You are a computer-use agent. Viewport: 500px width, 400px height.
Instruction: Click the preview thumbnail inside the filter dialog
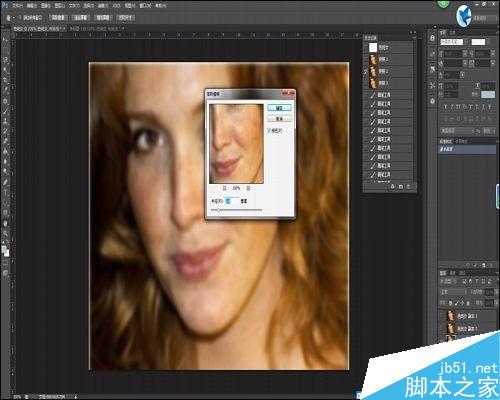click(x=236, y=144)
